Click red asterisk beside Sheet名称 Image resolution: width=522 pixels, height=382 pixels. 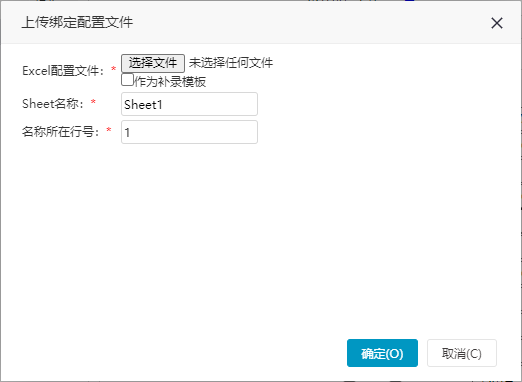[x=93, y=102]
